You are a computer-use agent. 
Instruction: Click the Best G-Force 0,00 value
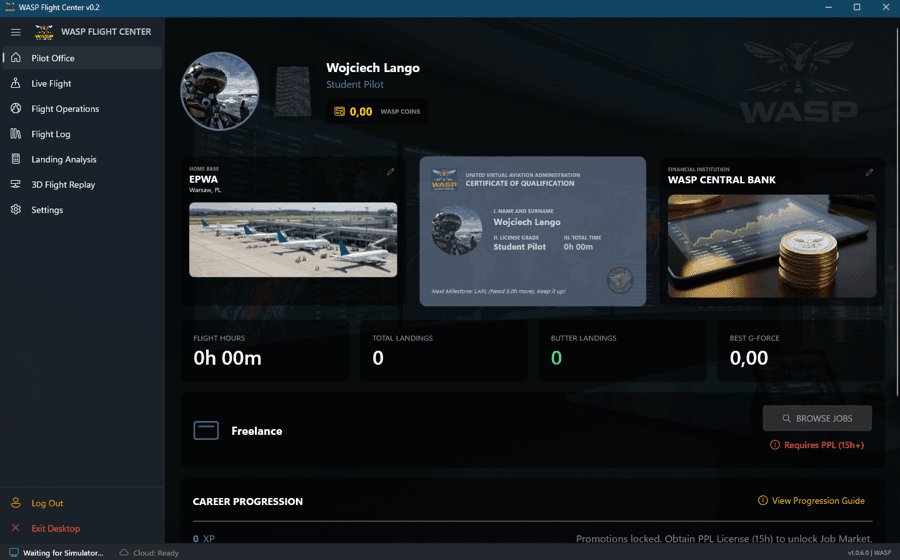[x=748, y=358]
